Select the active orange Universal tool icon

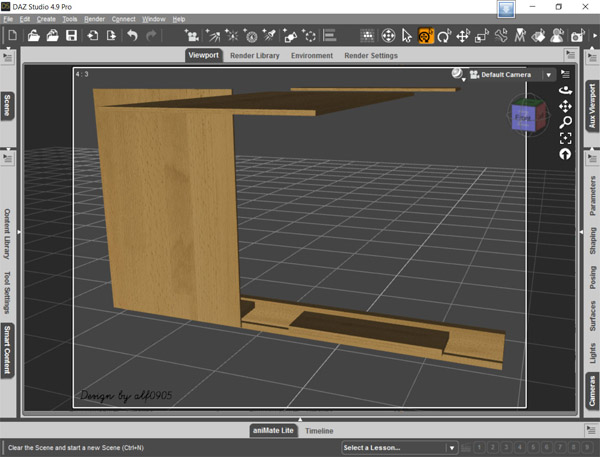pyautogui.click(x=425, y=36)
